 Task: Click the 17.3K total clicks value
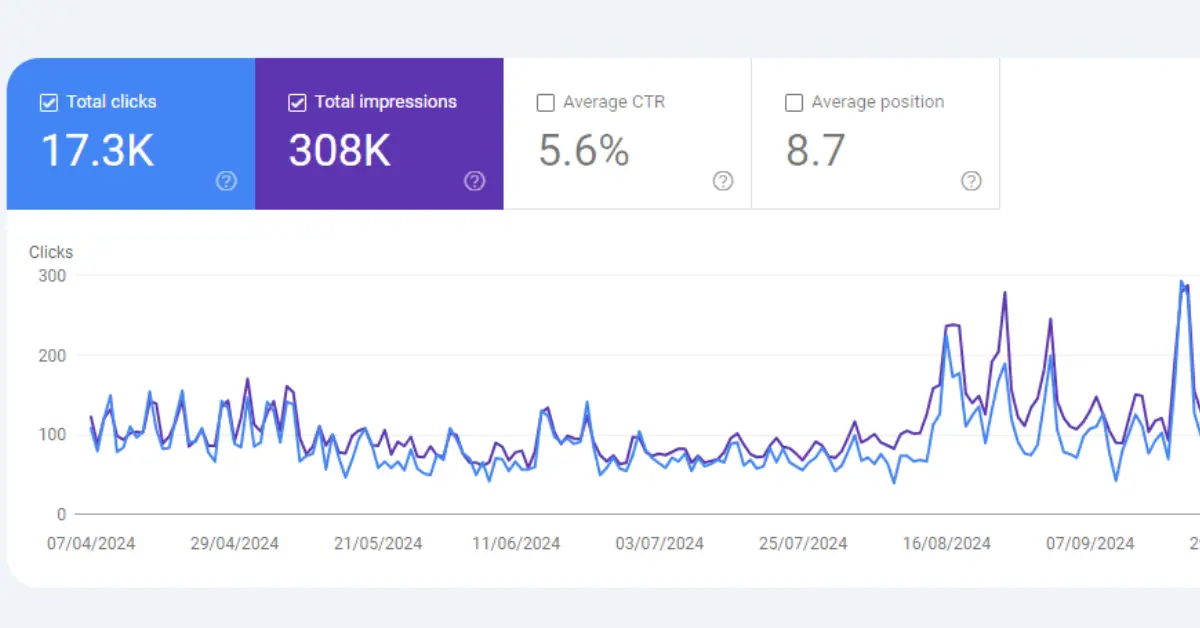pyautogui.click(x=97, y=150)
